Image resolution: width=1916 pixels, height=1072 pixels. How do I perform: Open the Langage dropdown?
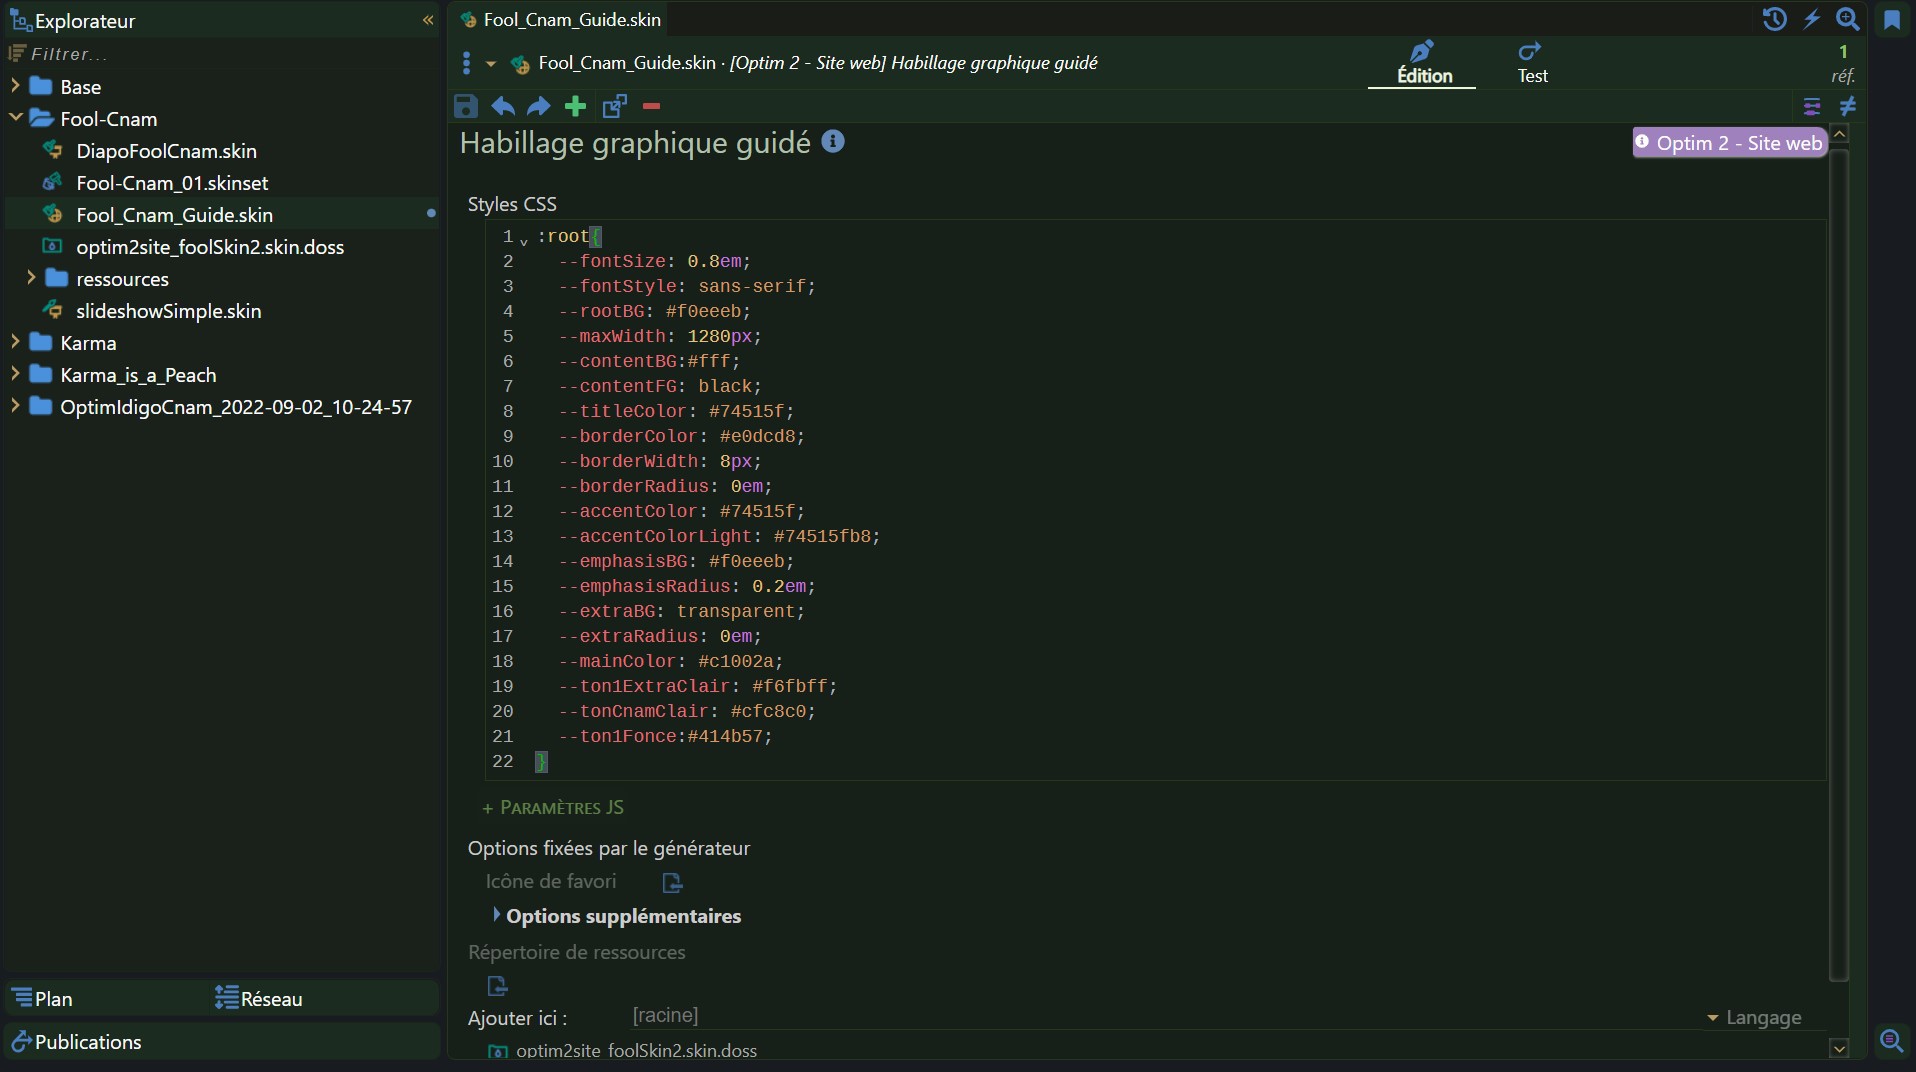pyautogui.click(x=1754, y=1017)
